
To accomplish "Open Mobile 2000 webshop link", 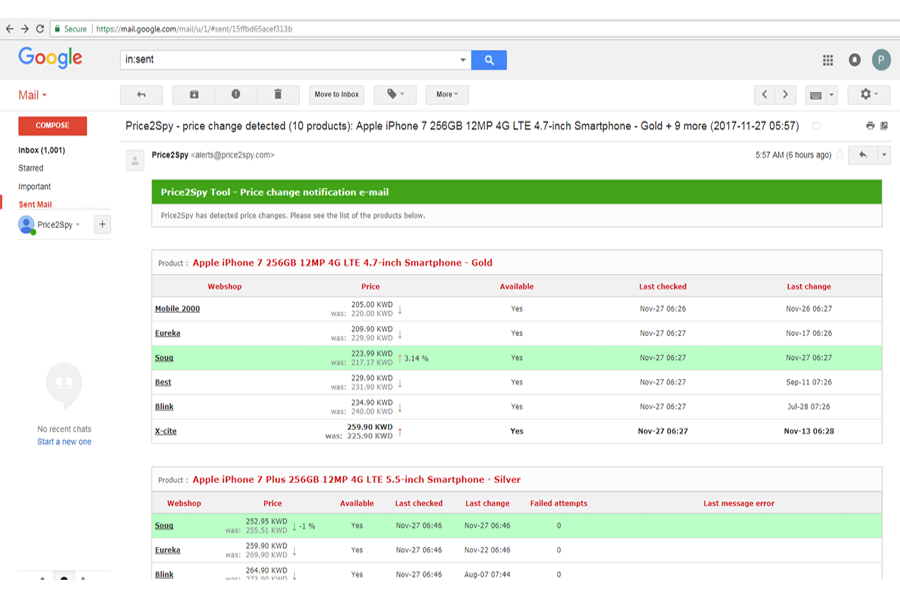I will 177,309.
